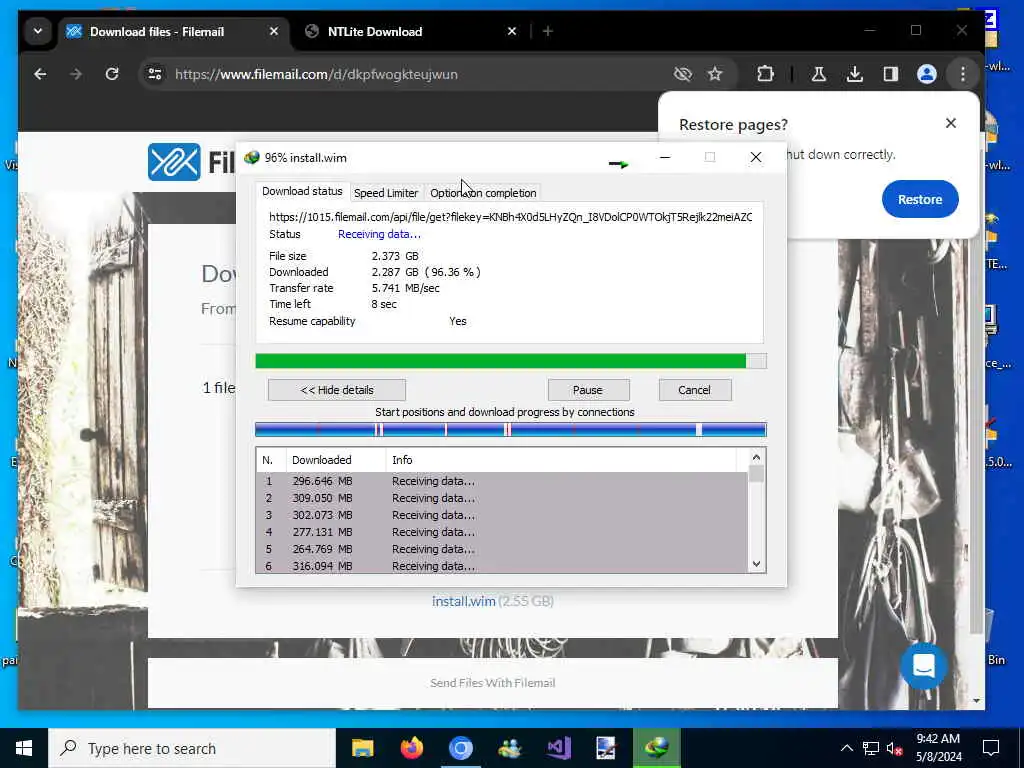
Task: Select connection row with 309.050 MB
Action: coord(502,498)
